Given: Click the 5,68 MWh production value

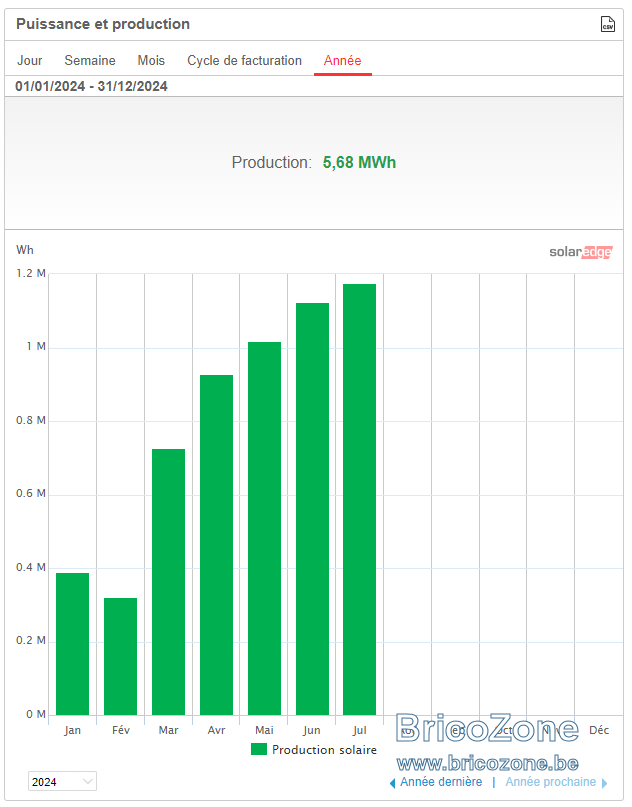Looking at the screenshot, I should pyautogui.click(x=359, y=163).
